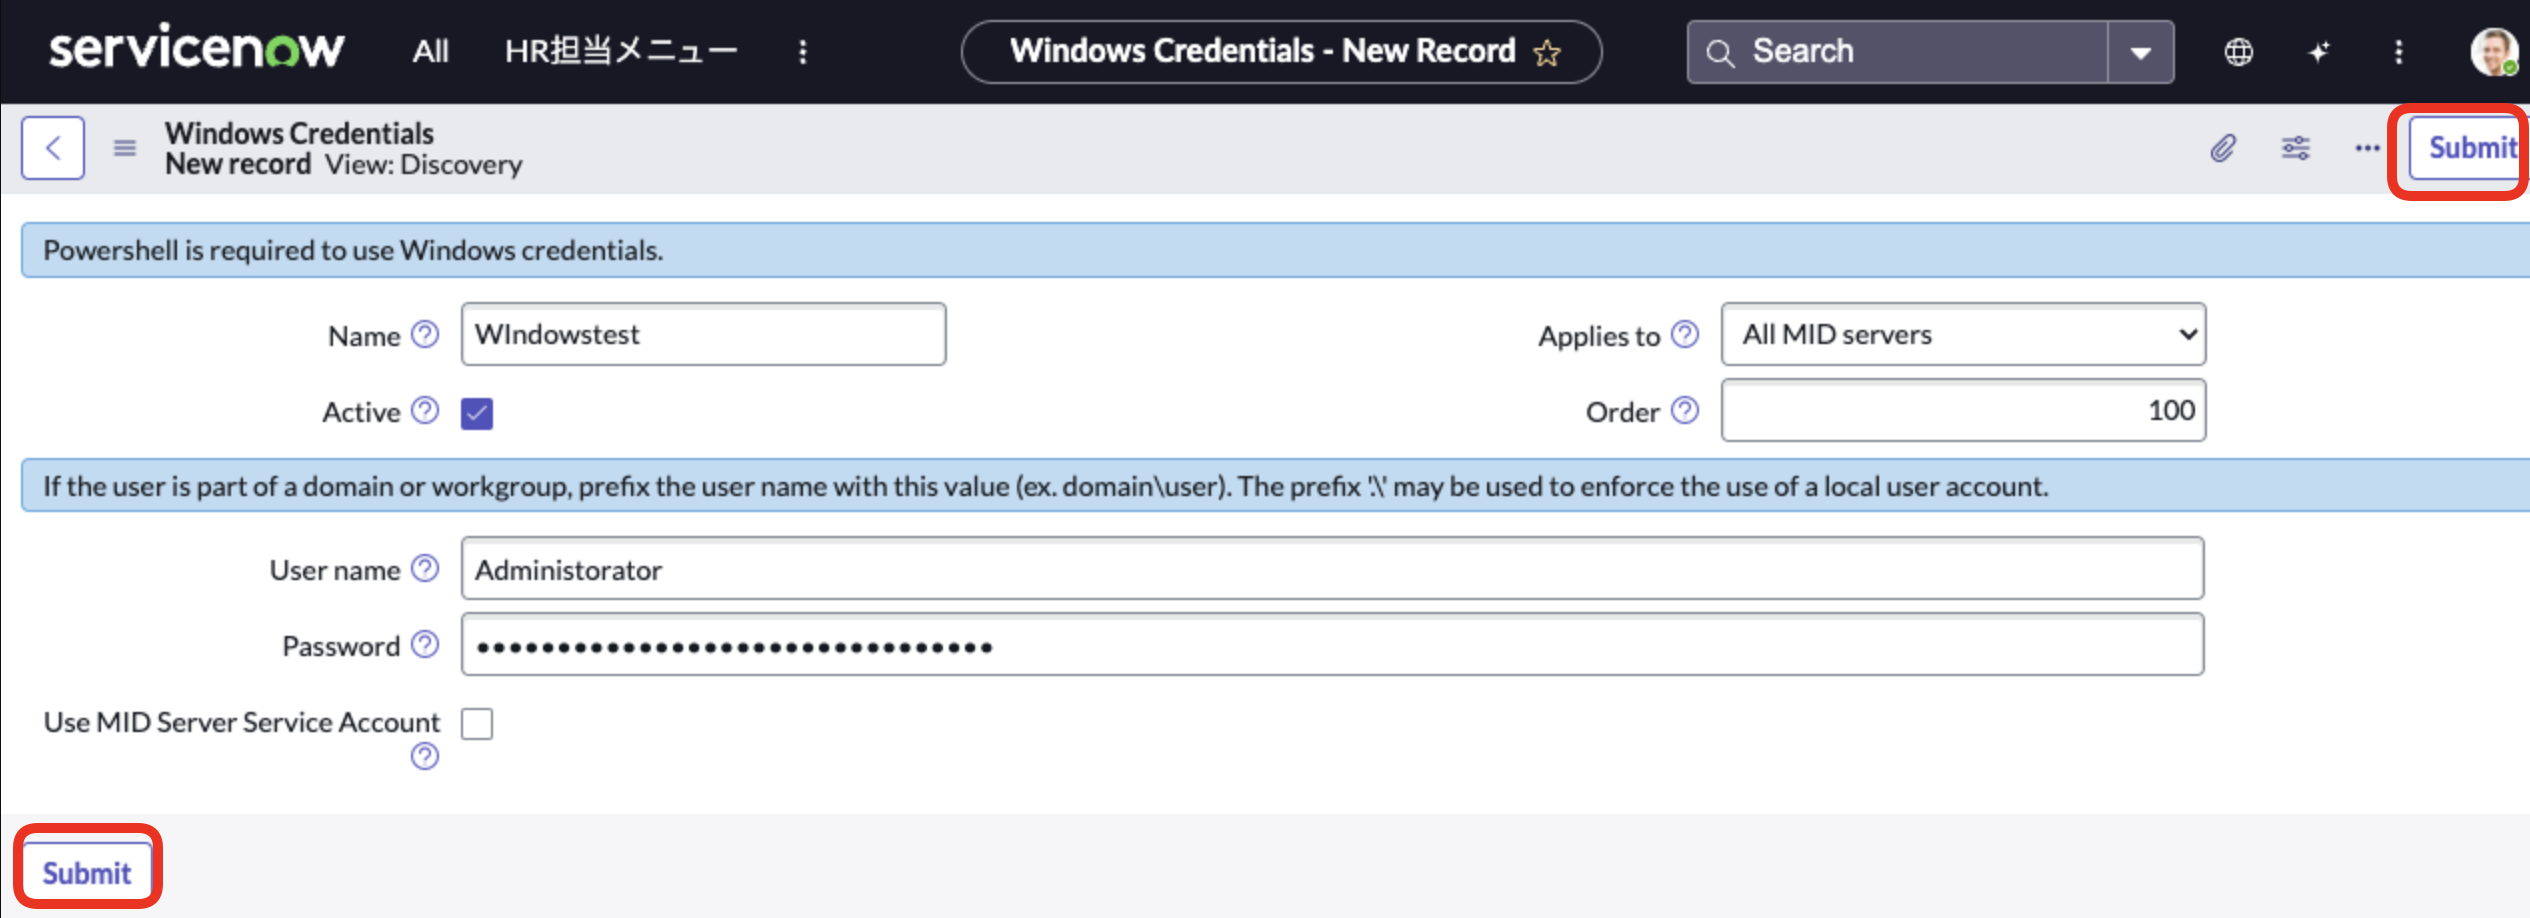Expand the search scope dropdown arrow
Screen dimensions: 2530x918
(x=2141, y=52)
